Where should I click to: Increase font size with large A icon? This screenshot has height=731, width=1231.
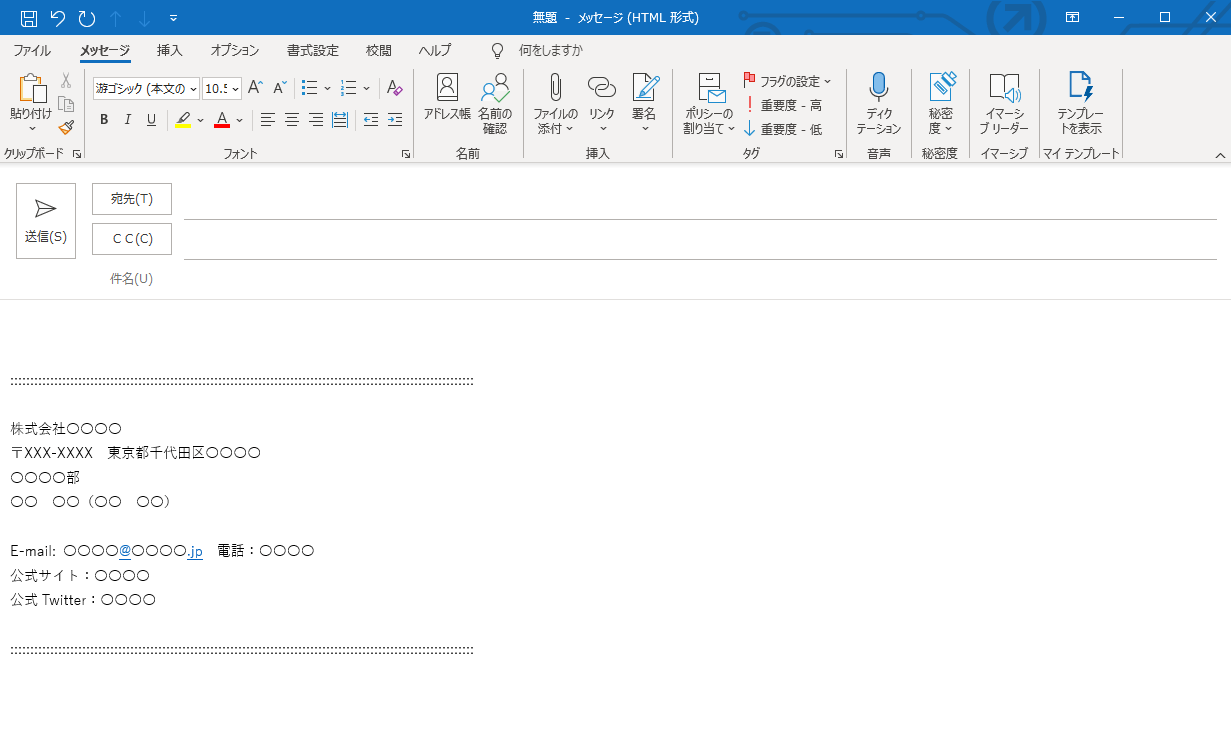(x=255, y=88)
